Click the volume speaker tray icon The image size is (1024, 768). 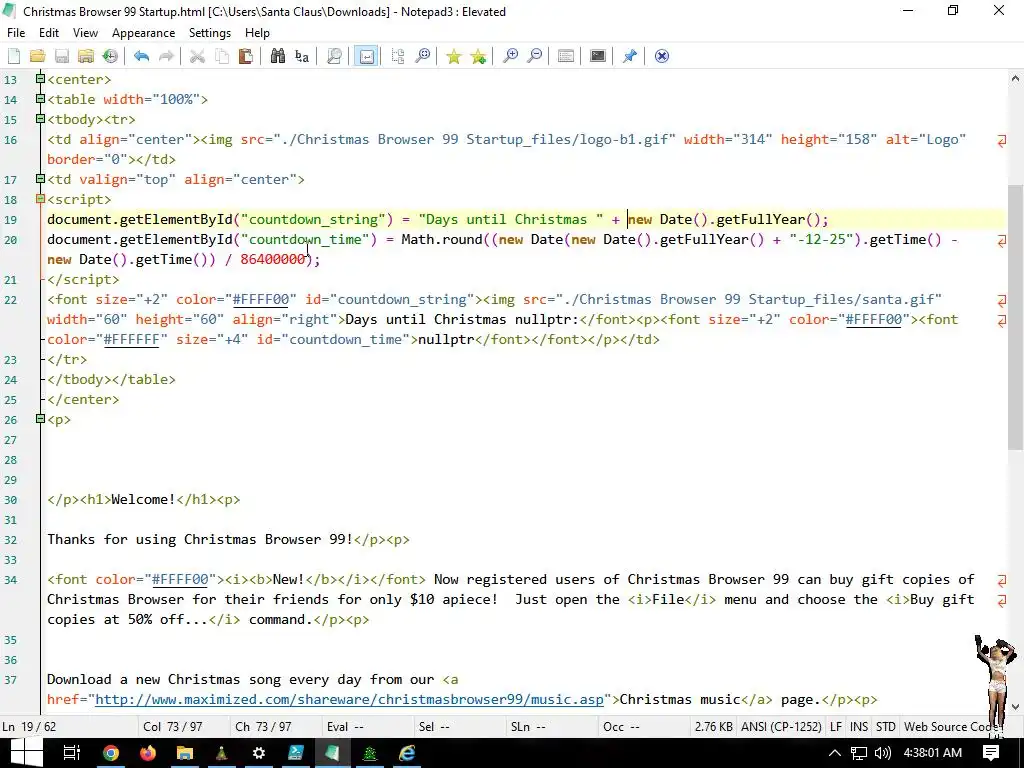tap(882, 753)
